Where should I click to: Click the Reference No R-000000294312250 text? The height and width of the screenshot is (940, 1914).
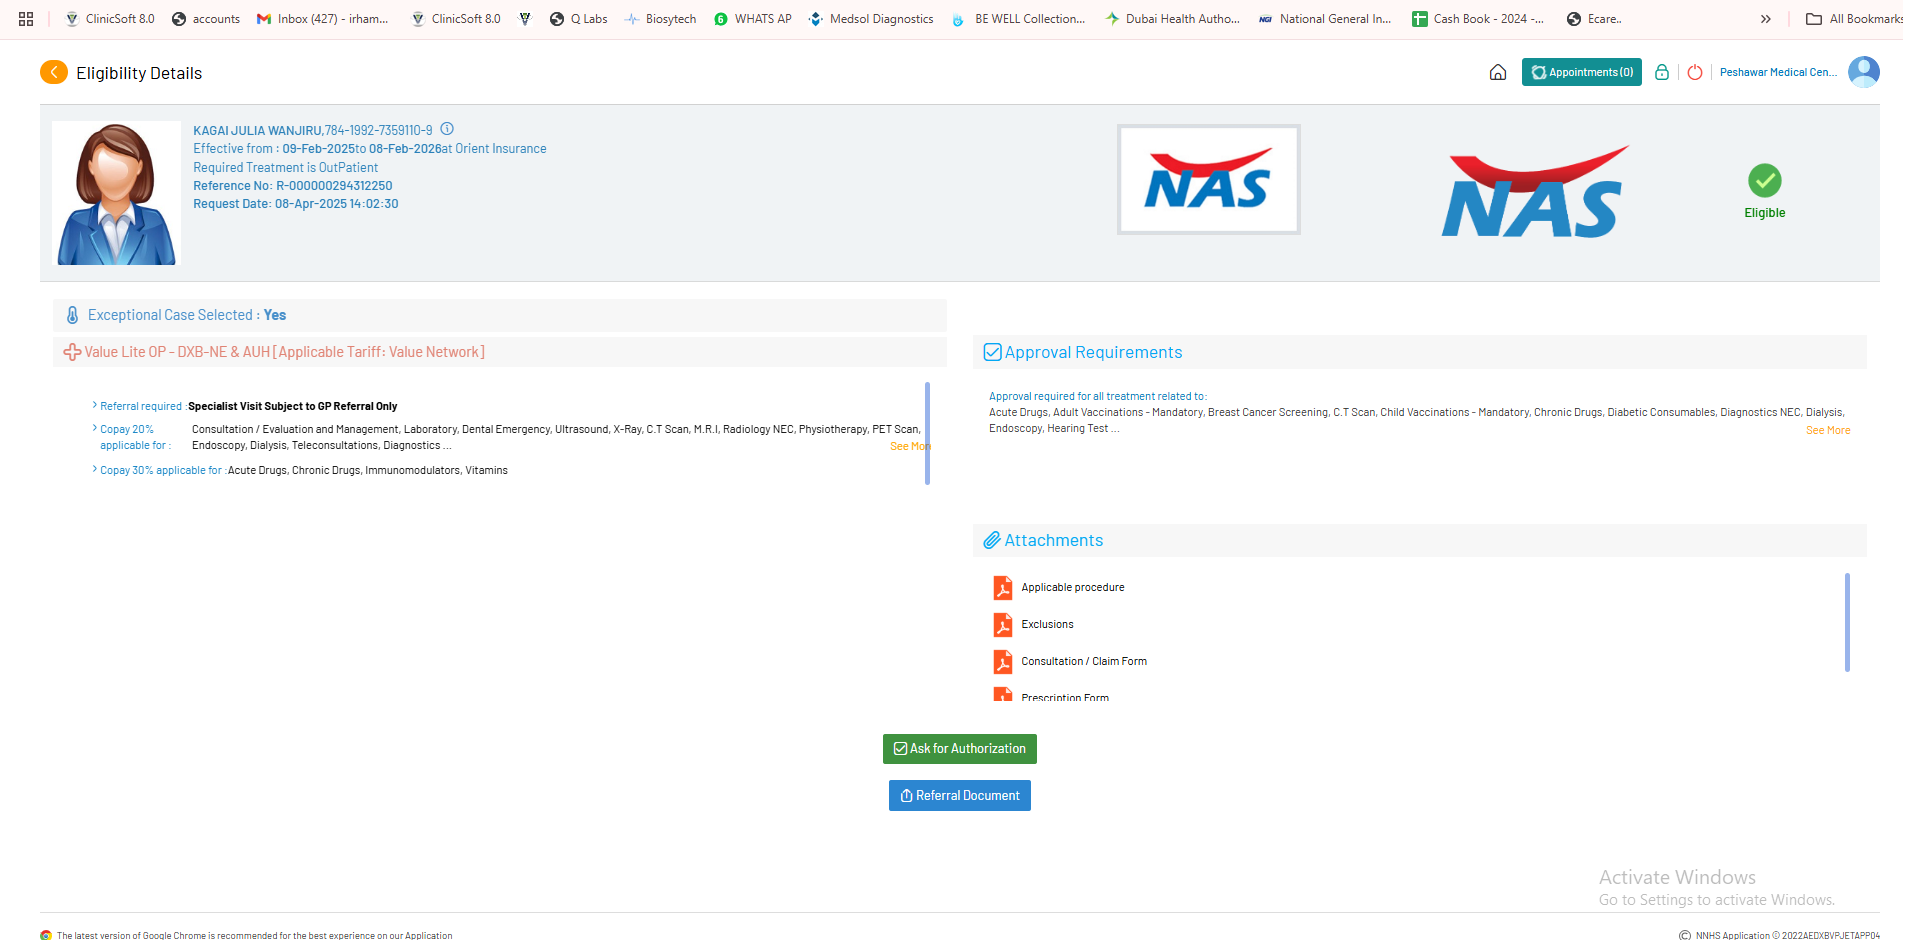[293, 186]
